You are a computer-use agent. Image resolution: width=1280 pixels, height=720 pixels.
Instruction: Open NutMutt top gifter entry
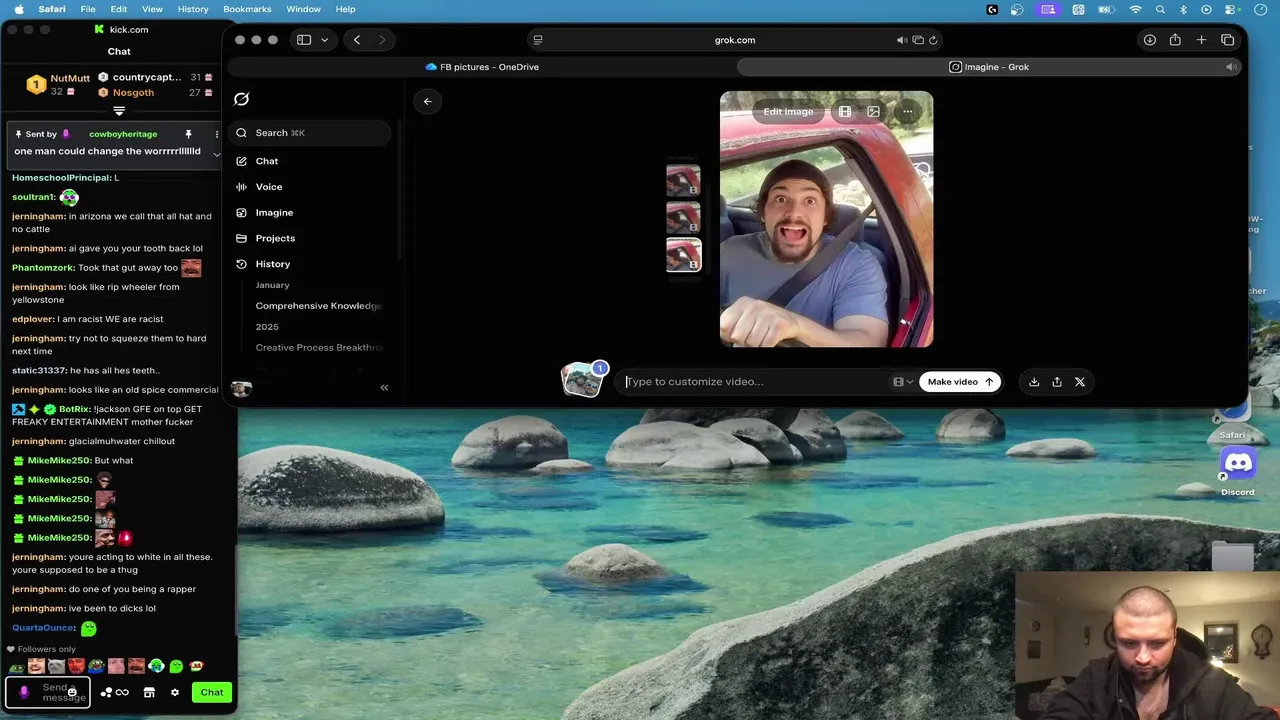58,85
